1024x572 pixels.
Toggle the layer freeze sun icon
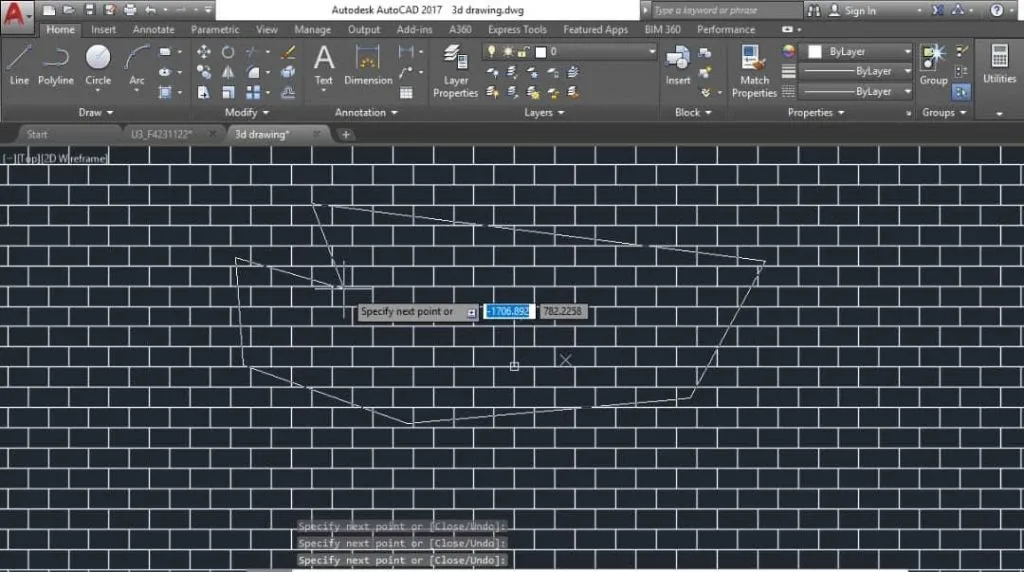click(507, 52)
